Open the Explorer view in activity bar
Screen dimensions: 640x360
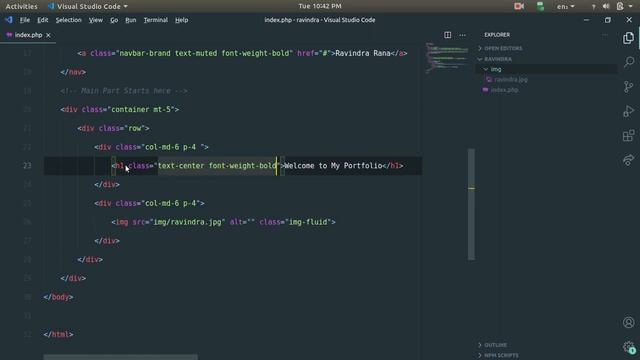[x=629, y=38]
